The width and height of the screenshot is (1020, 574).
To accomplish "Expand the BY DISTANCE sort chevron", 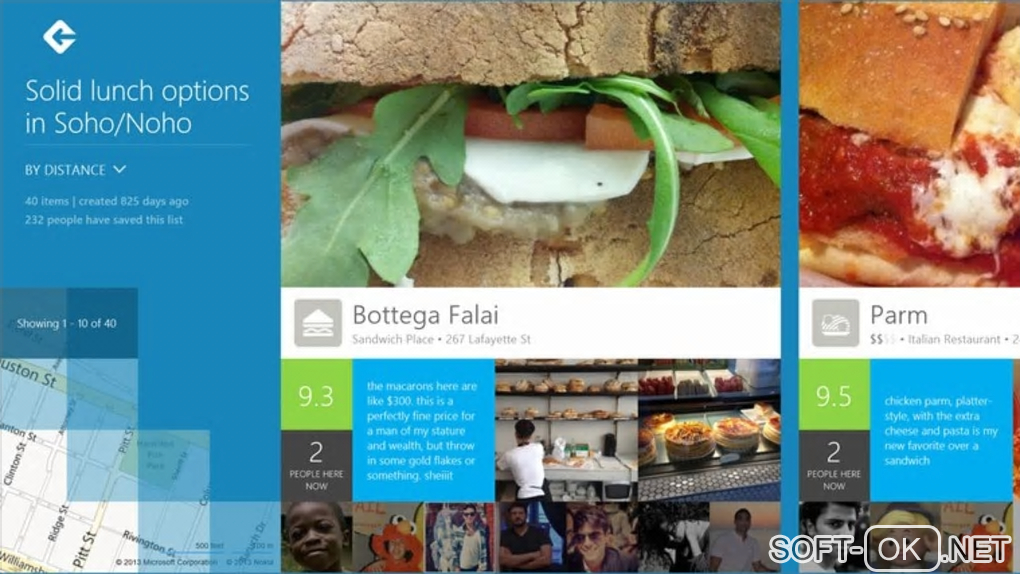I will [x=120, y=169].
